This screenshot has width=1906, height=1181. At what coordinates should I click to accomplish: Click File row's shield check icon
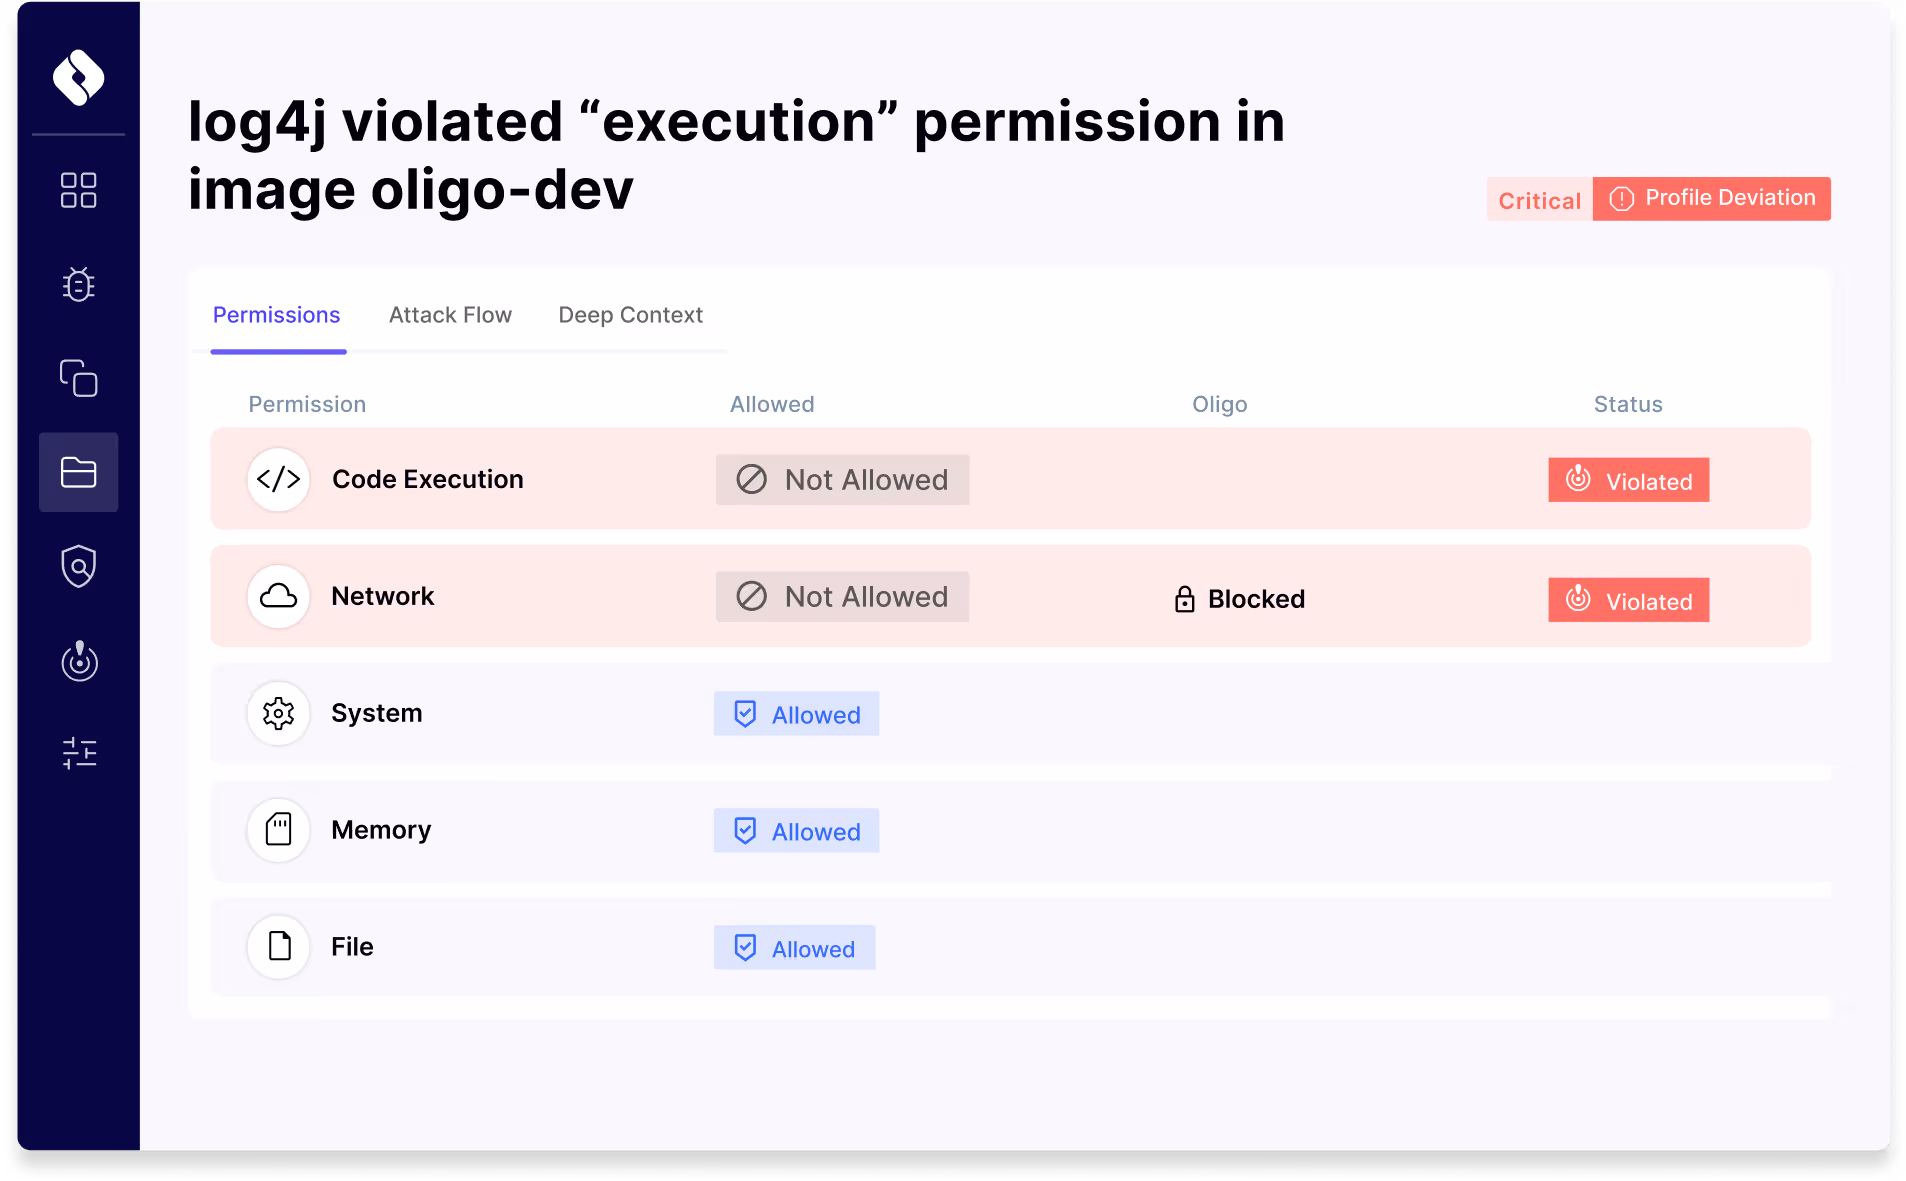pos(745,948)
